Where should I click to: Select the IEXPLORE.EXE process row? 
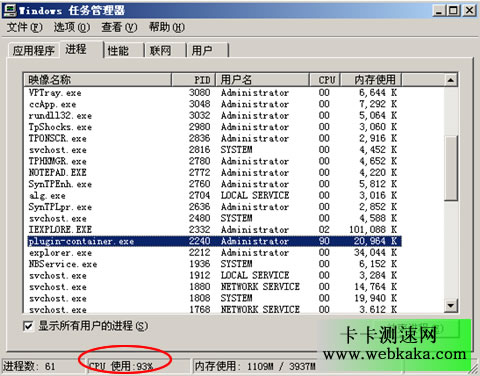(214, 230)
